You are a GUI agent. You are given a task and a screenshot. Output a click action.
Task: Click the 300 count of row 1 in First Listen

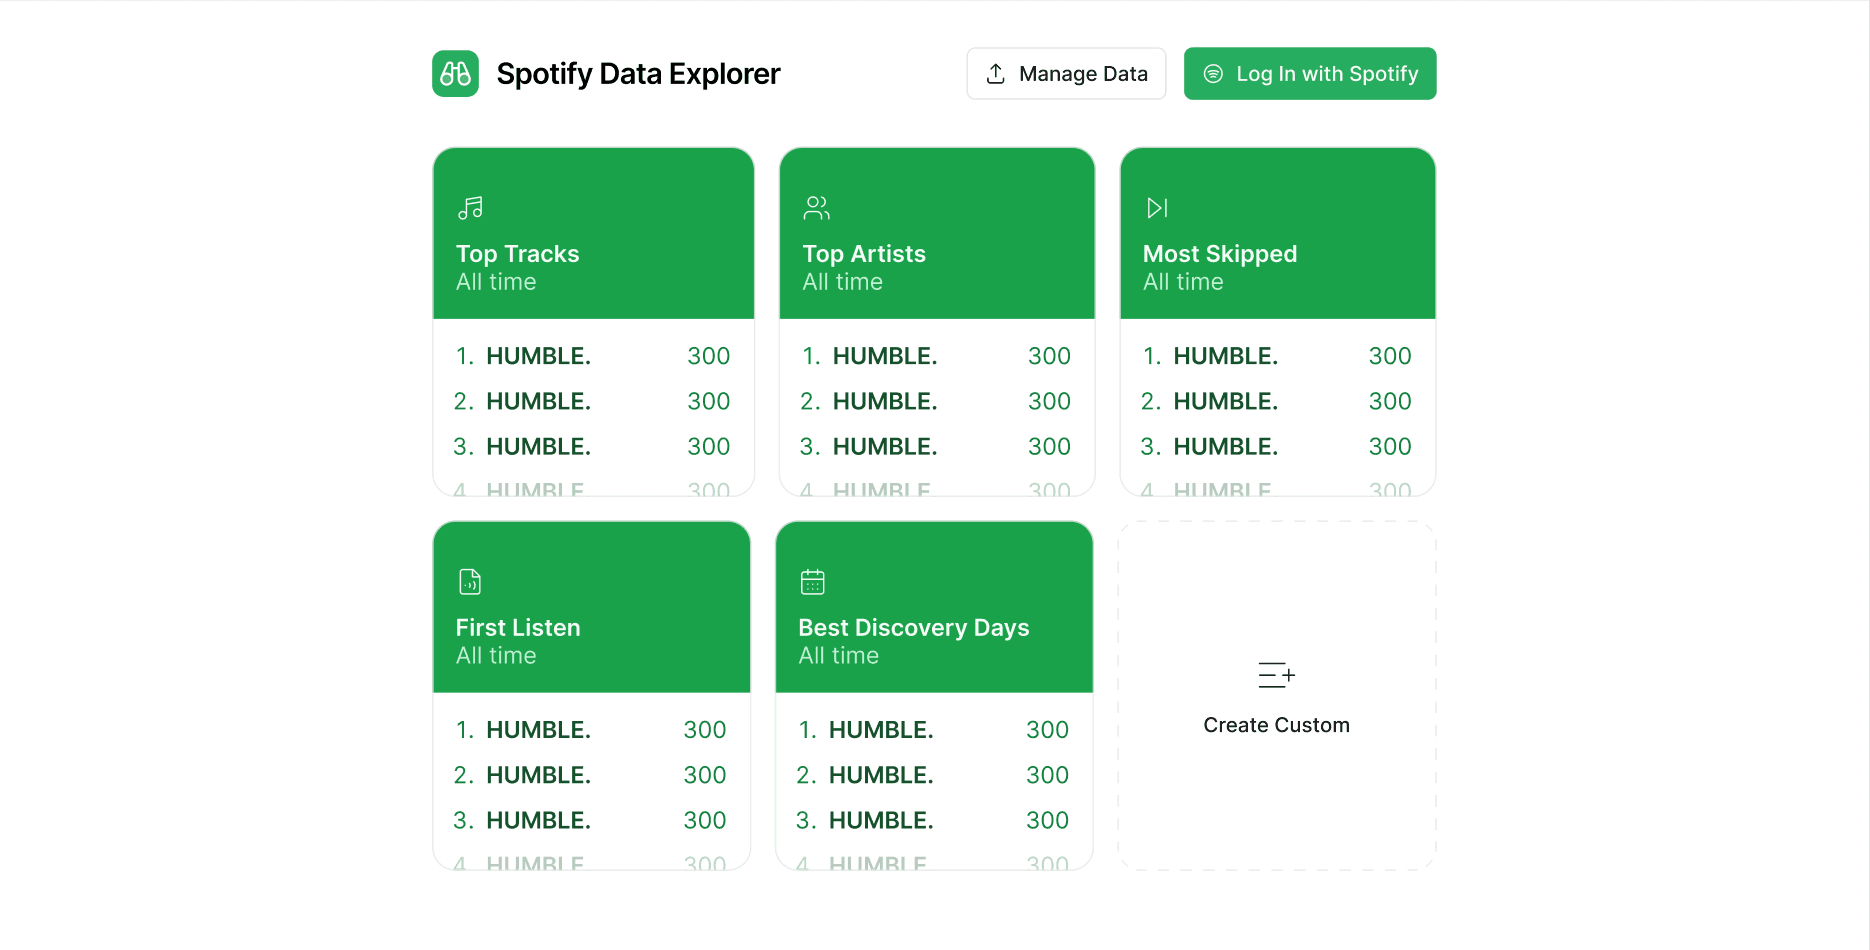tap(705, 730)
